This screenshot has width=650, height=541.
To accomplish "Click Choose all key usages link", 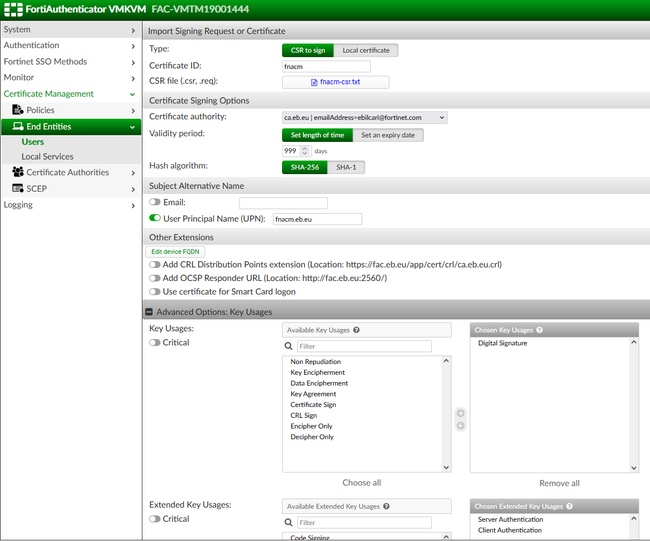I will pos(361,483).
